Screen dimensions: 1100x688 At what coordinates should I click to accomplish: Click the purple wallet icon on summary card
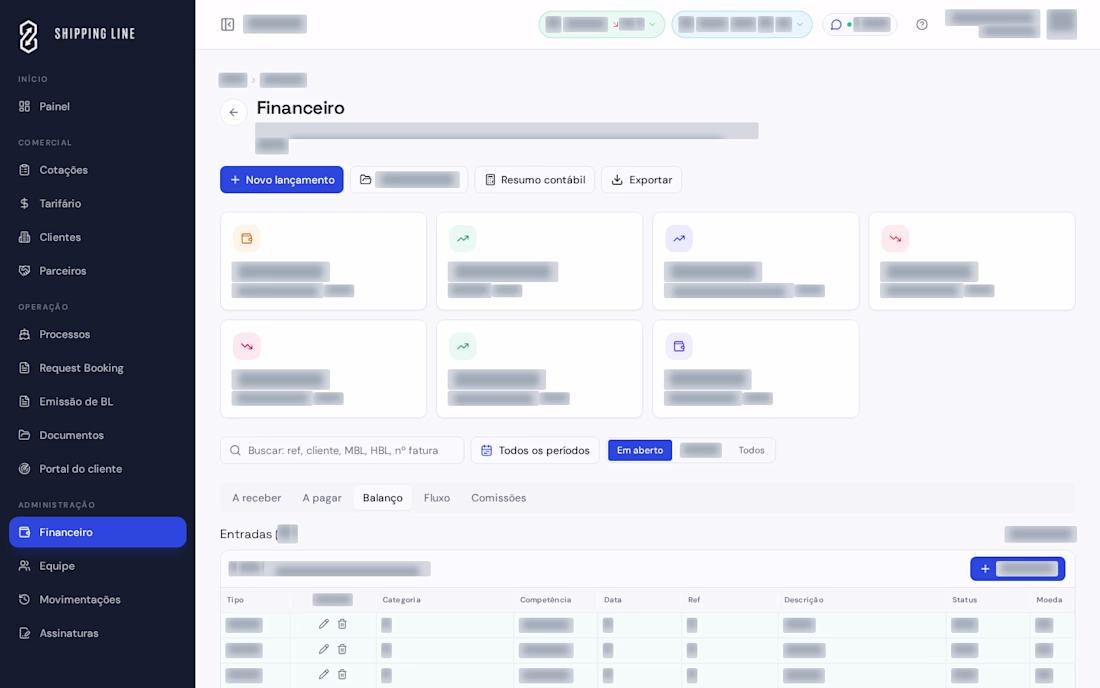[679, 346]
